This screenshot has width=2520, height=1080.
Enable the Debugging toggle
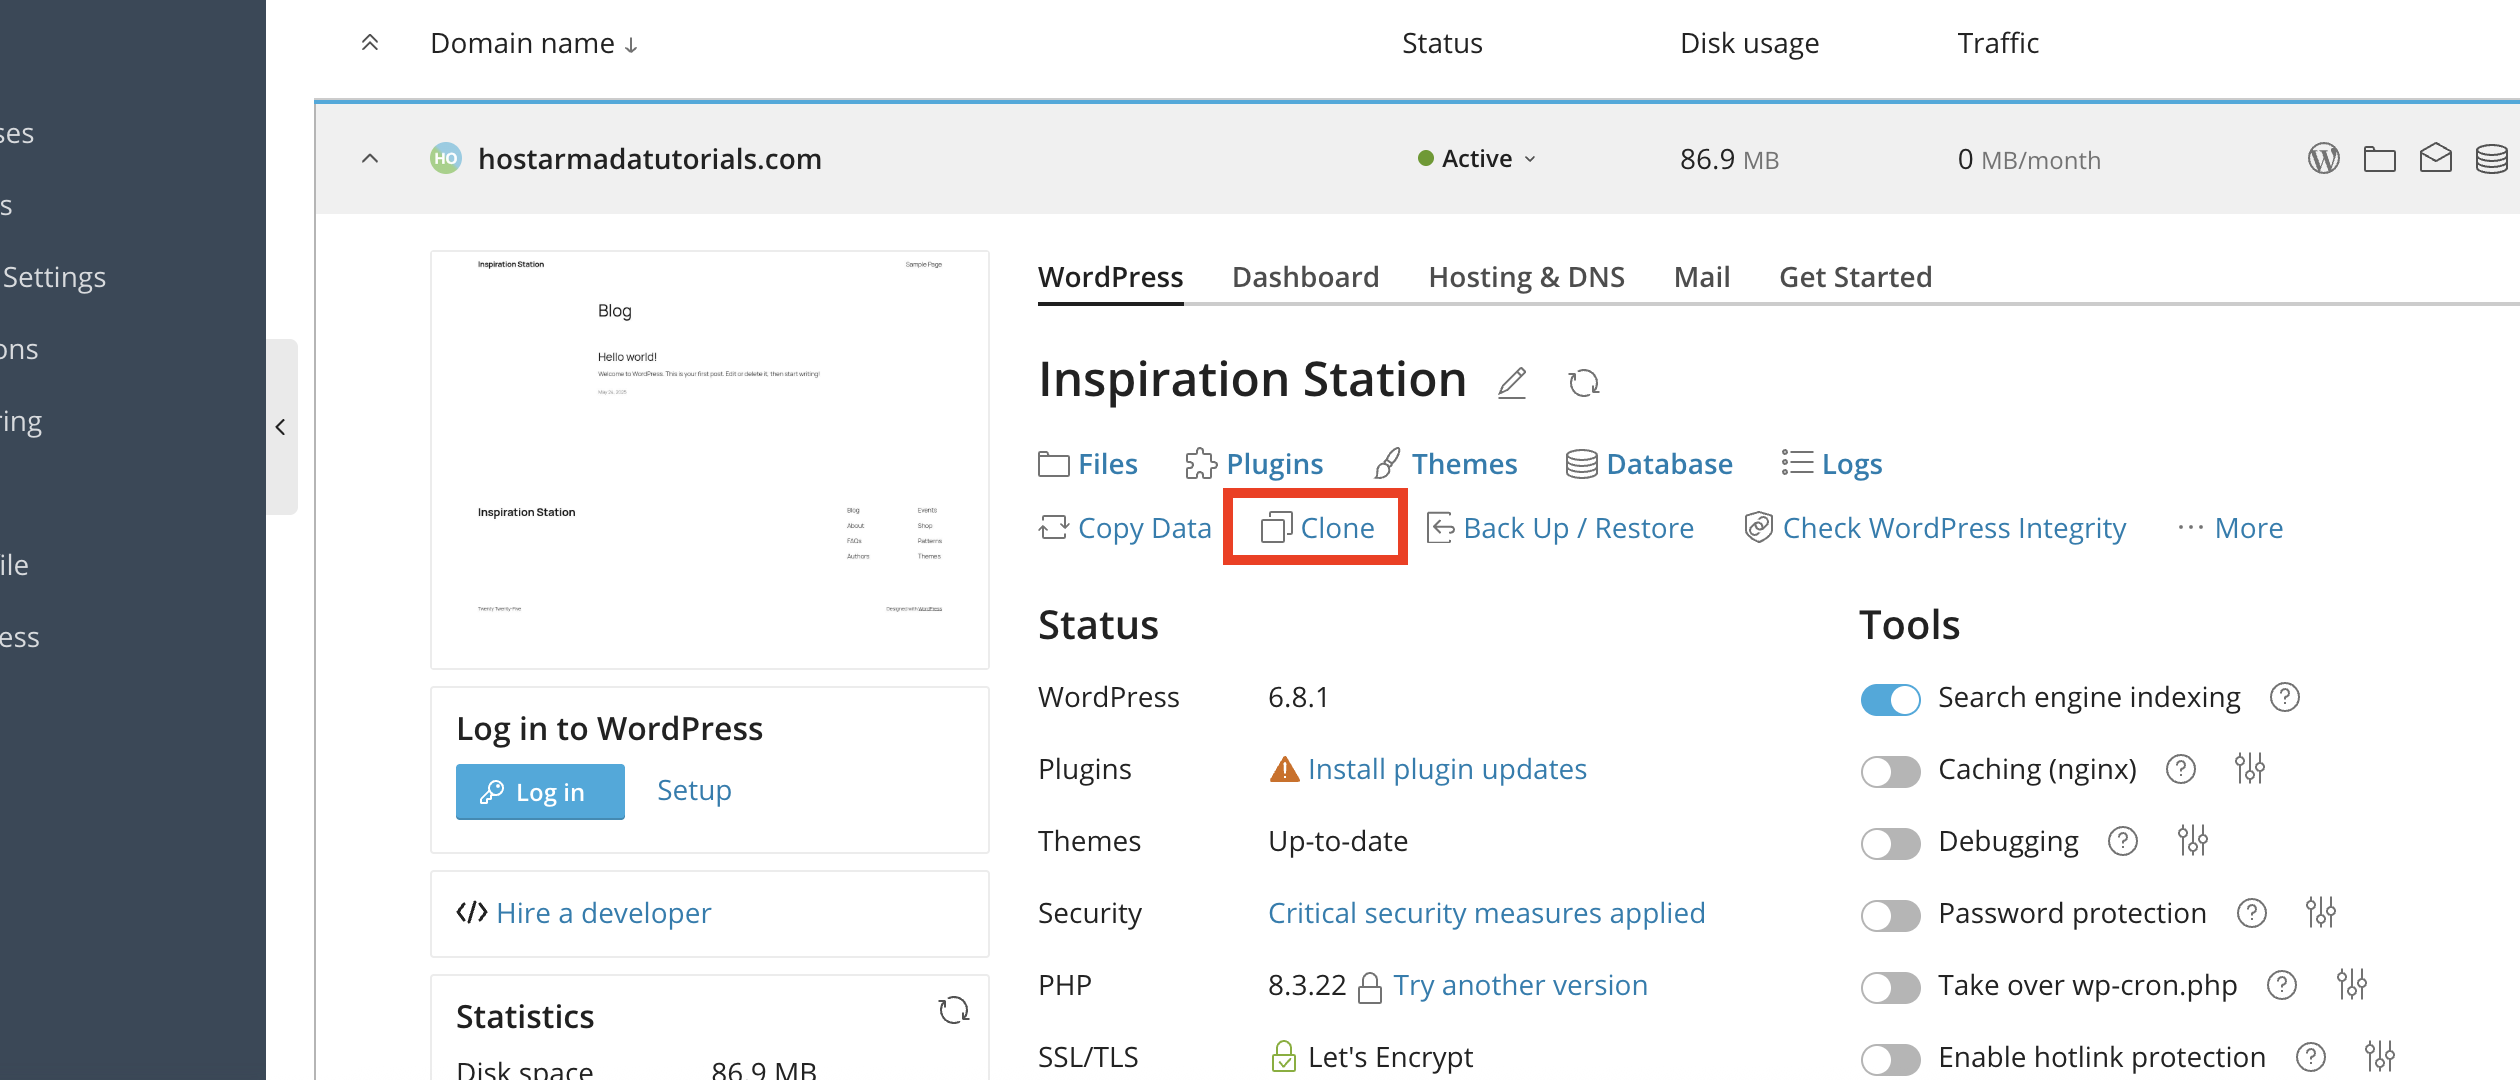coord(1890,843)
